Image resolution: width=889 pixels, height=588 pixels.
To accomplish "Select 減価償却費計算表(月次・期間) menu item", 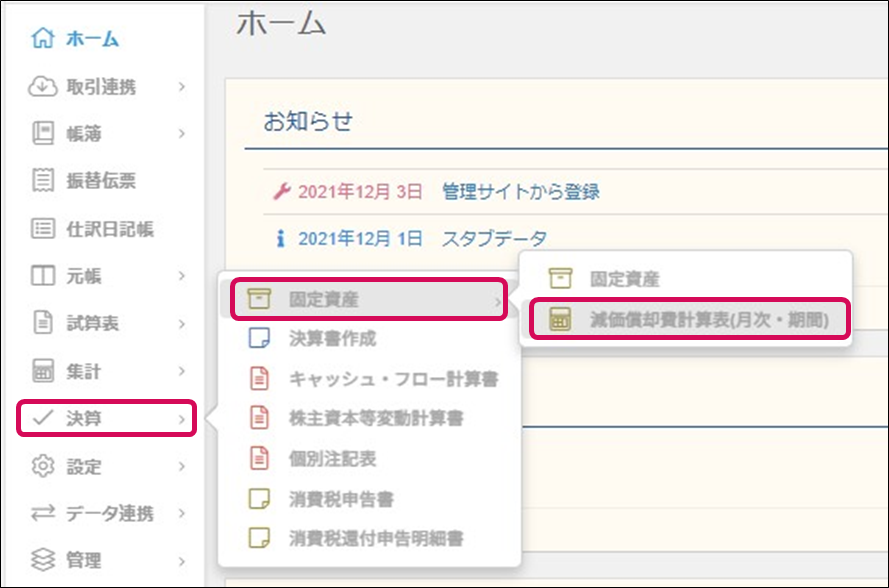I will click(690, 319).
